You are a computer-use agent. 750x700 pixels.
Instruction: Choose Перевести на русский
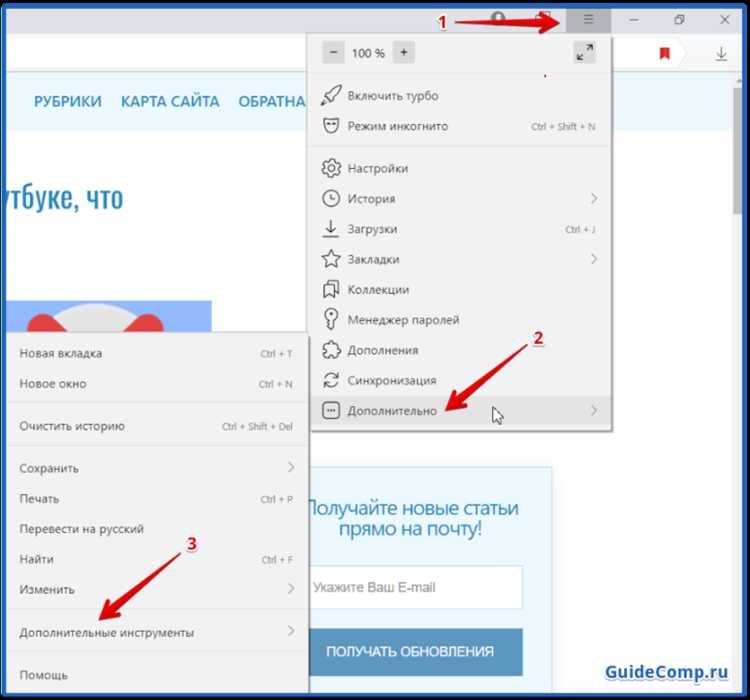pyautogui.click(x=157, y=529)
